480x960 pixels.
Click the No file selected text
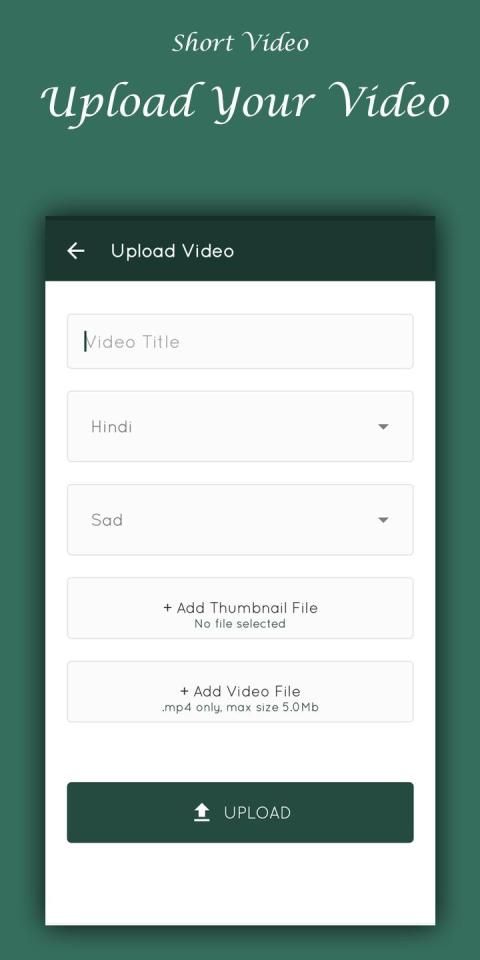pos(240,624)
